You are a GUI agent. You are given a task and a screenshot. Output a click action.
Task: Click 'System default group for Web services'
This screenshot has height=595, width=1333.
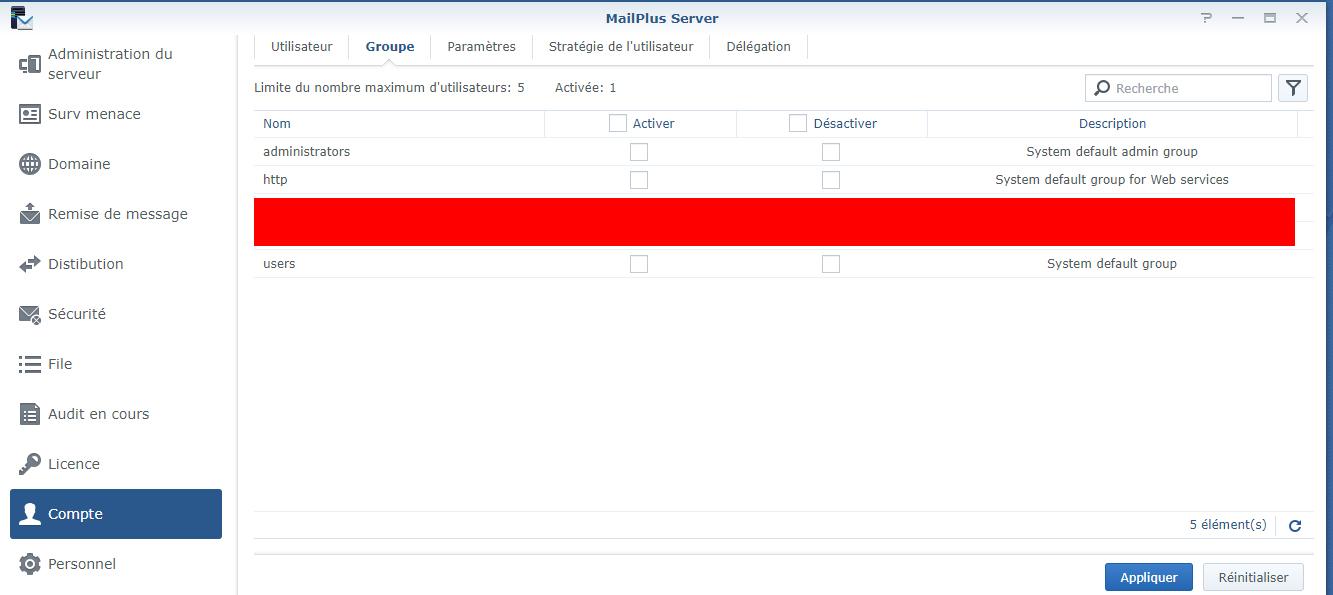1112,180
